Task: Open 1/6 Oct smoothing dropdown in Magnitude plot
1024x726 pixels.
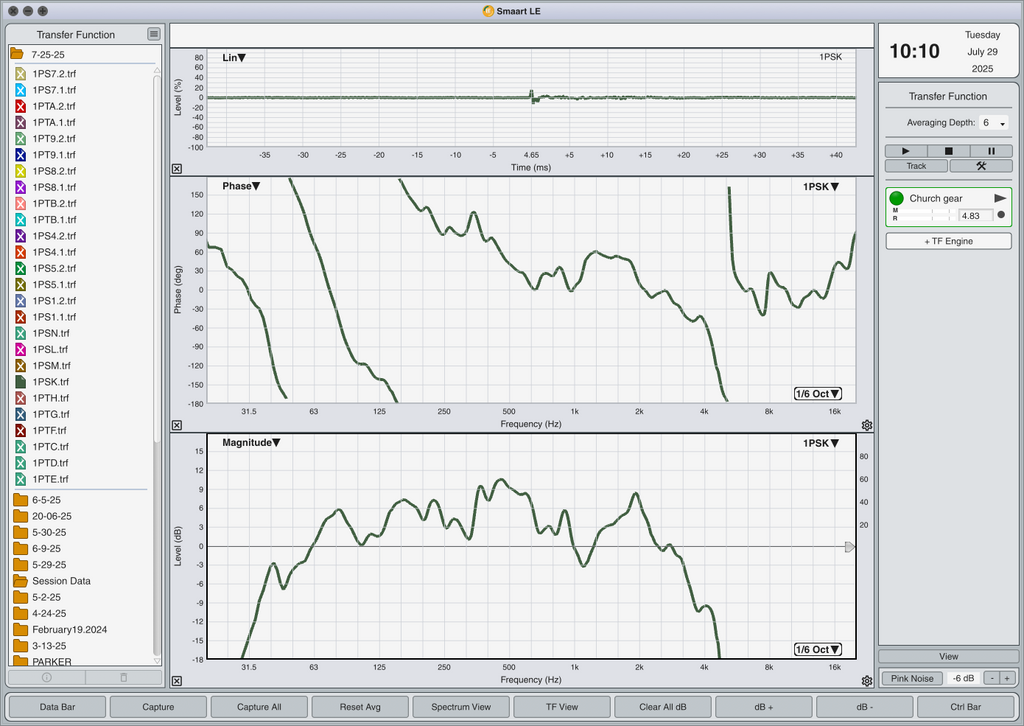Action: (818, 650)
